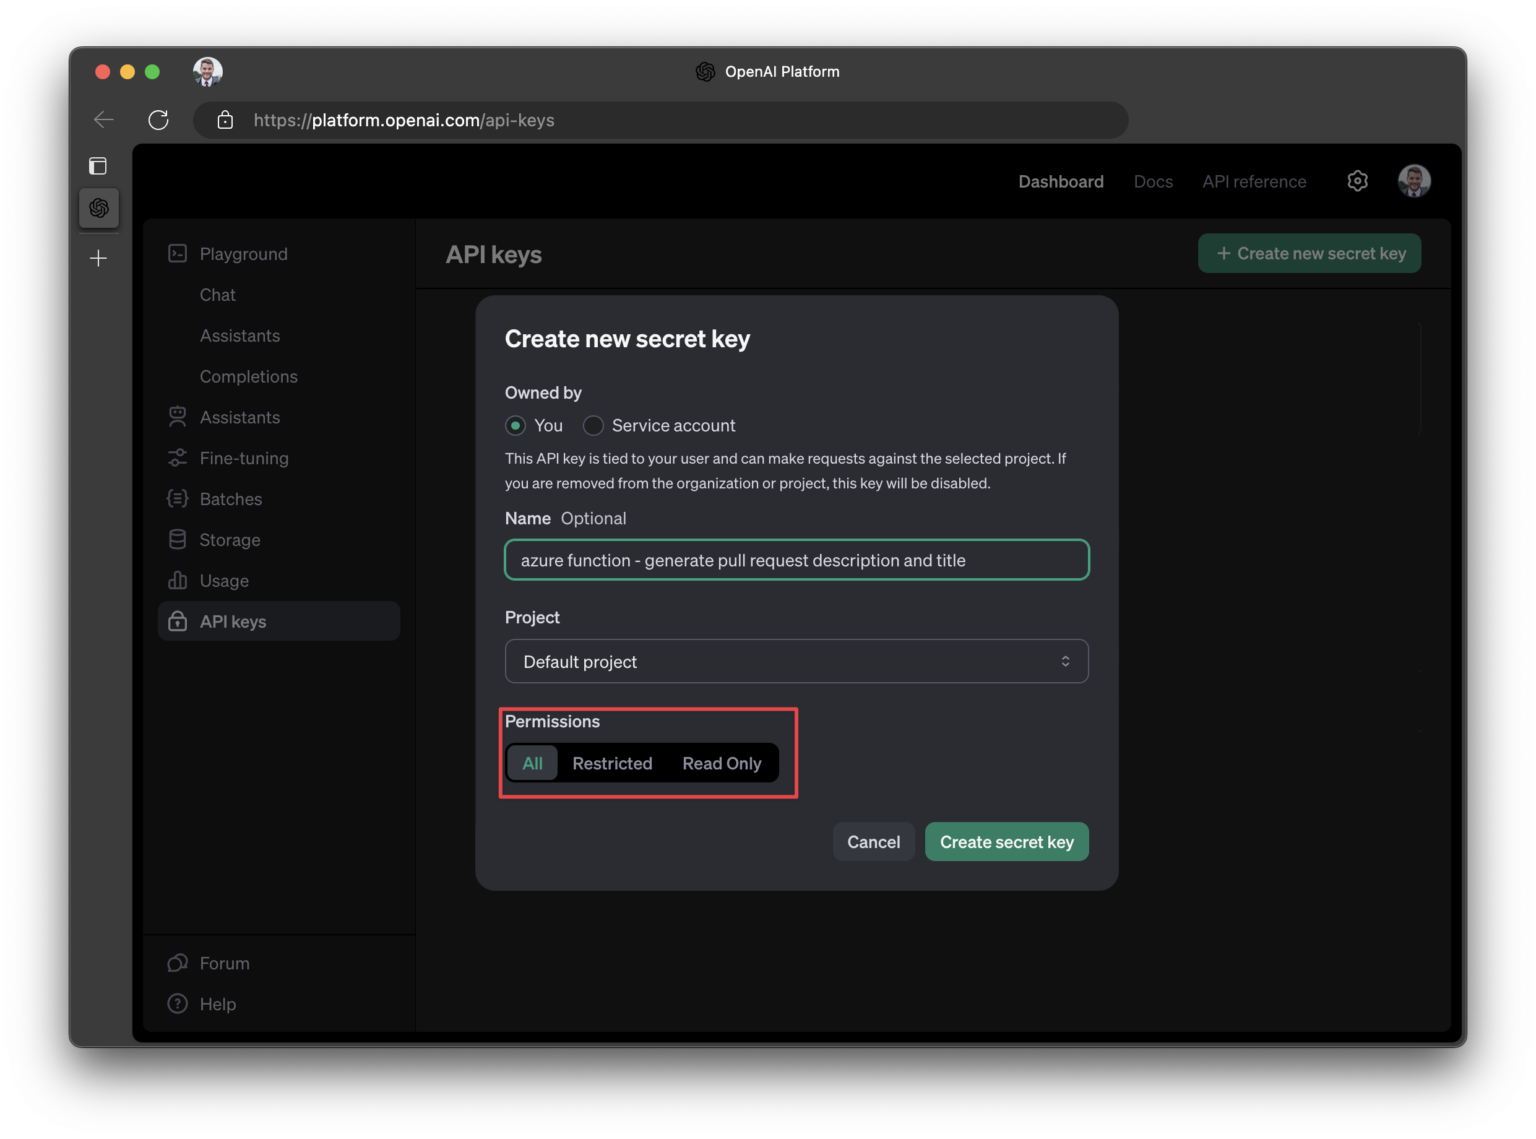Click the Create secret key button
Viewport: 1536px width, 1139px height.
1006,842
